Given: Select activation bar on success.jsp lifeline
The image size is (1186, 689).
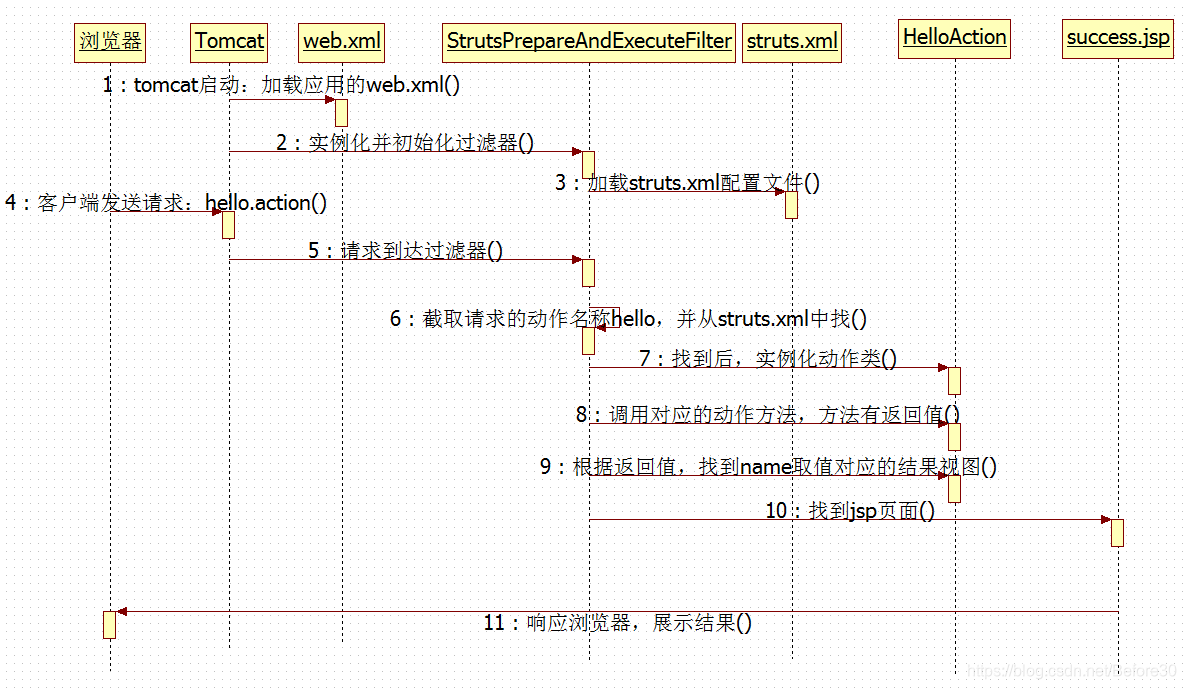Looking at the screenshot, I should click(x=1117, y=533).
